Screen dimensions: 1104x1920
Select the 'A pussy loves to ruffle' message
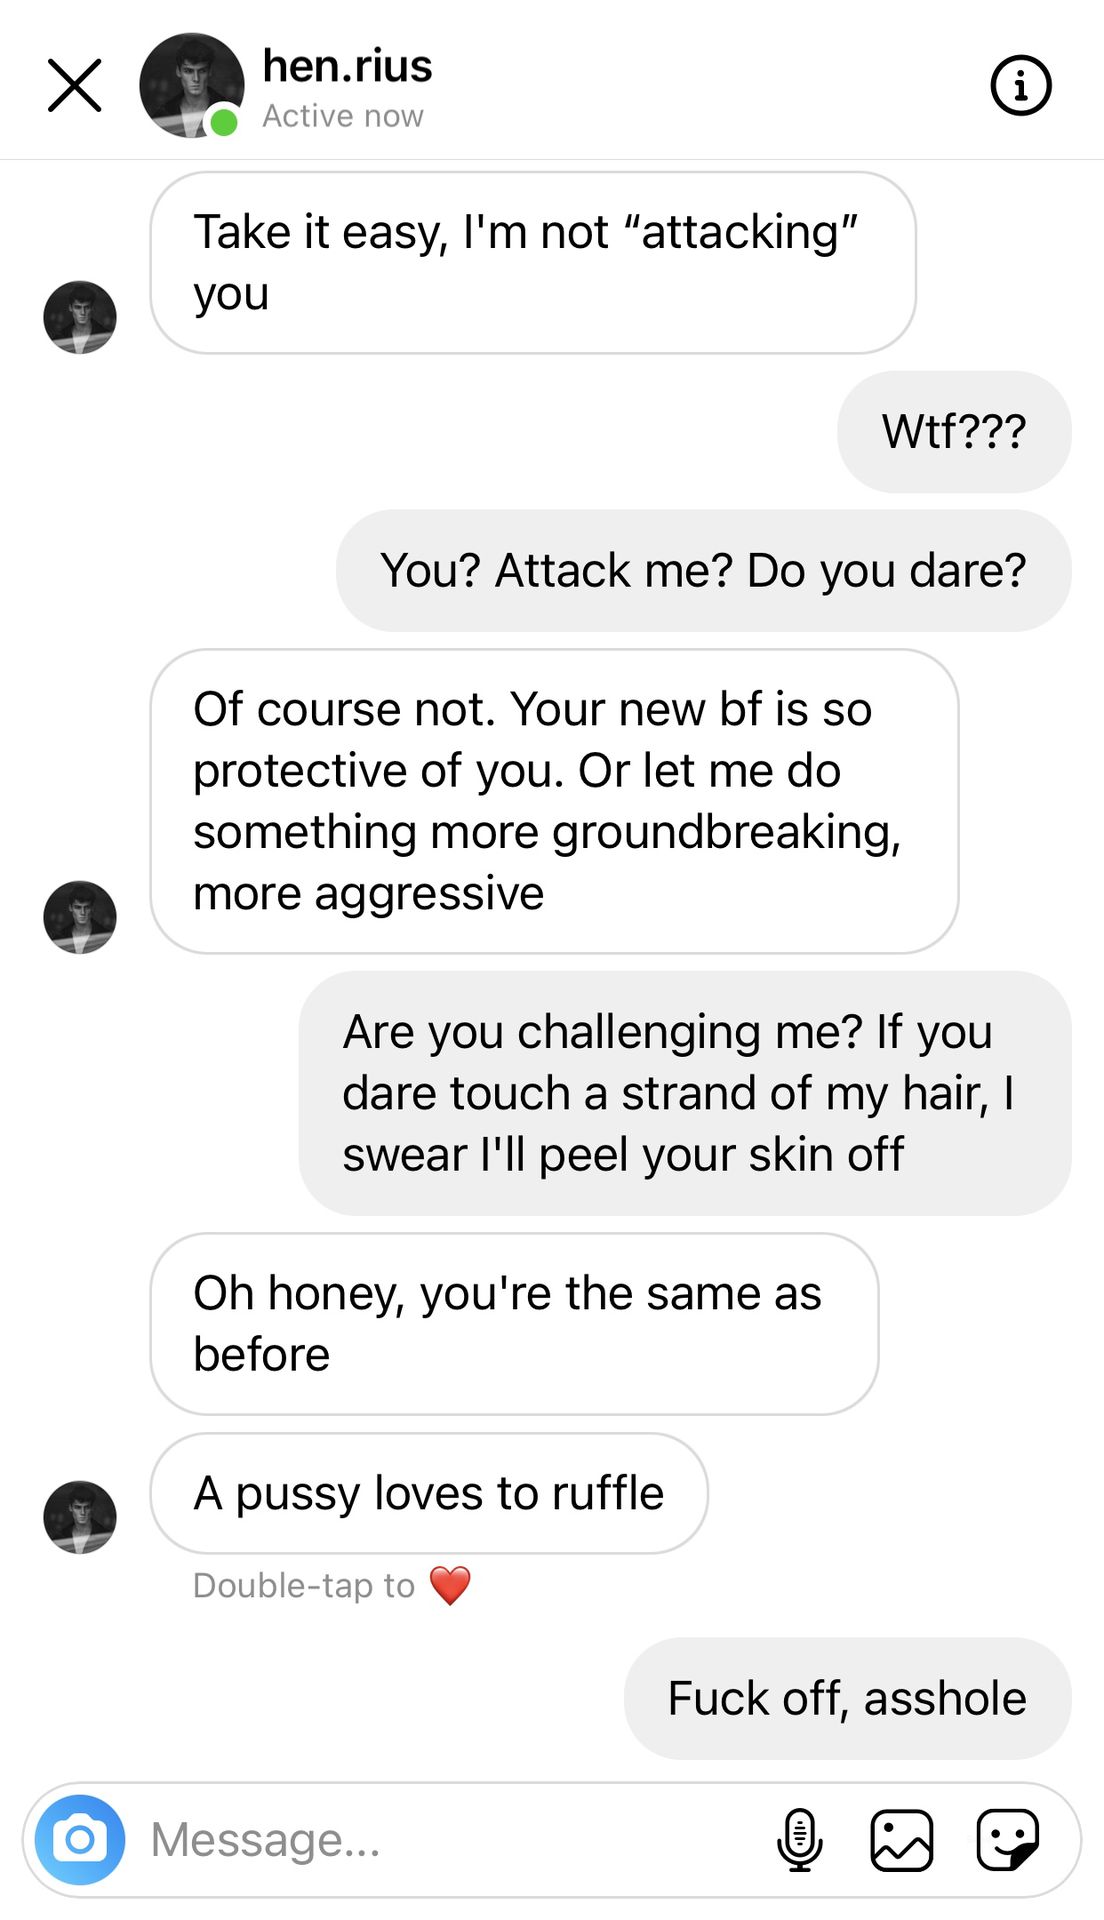(429, 1493)
